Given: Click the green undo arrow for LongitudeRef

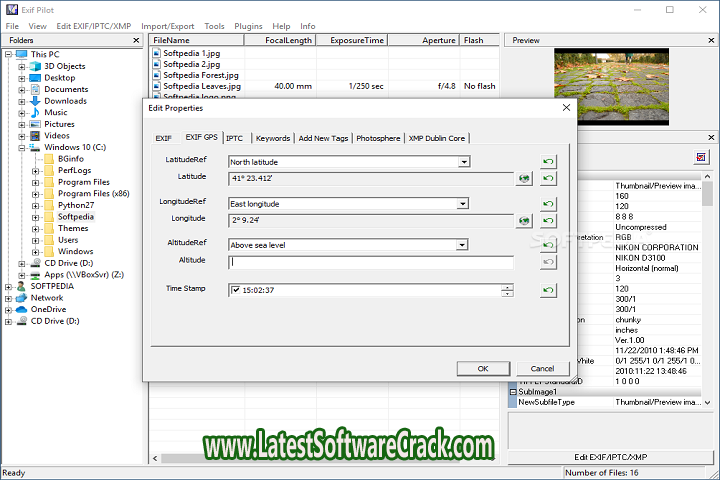Looking at the screenshot, I should (x=548, y=203).
